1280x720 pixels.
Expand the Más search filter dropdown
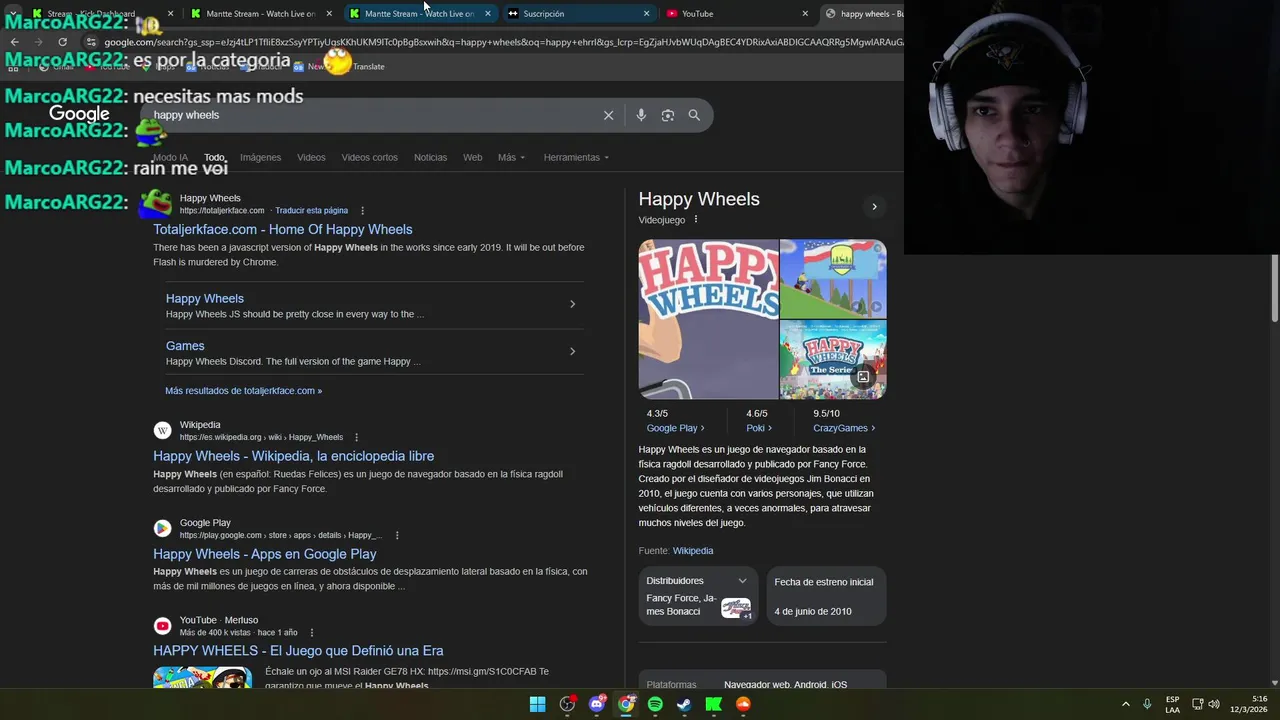[x=511, y=157]
